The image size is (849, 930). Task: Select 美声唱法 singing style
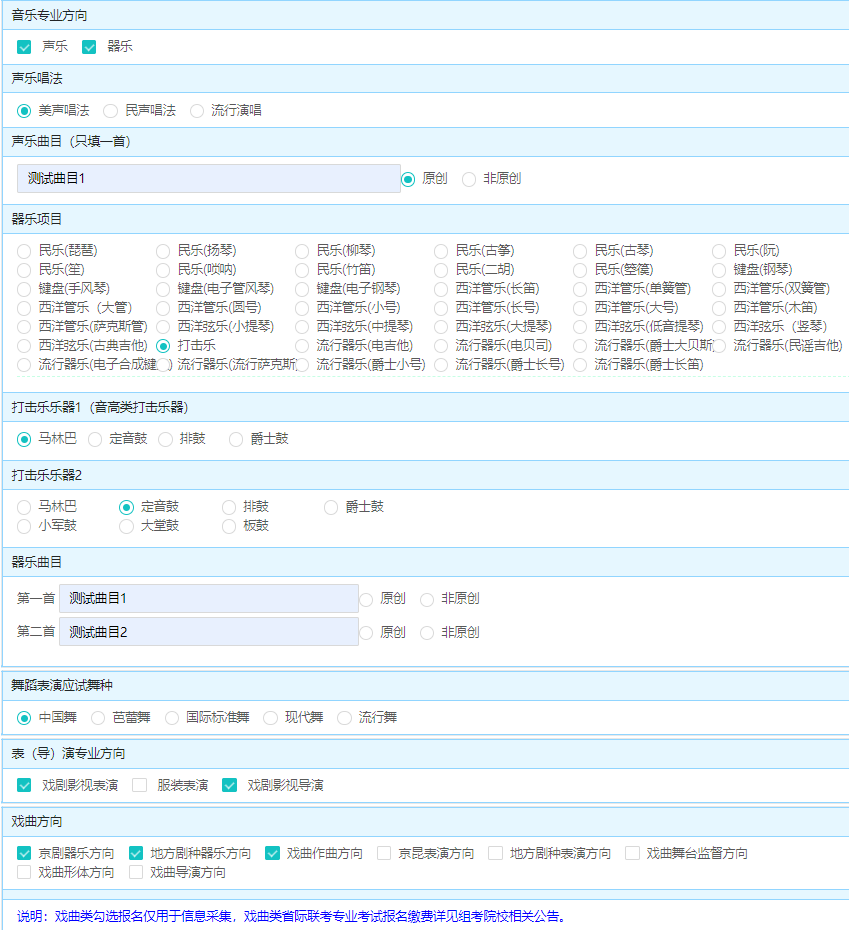tap(24, 111)
